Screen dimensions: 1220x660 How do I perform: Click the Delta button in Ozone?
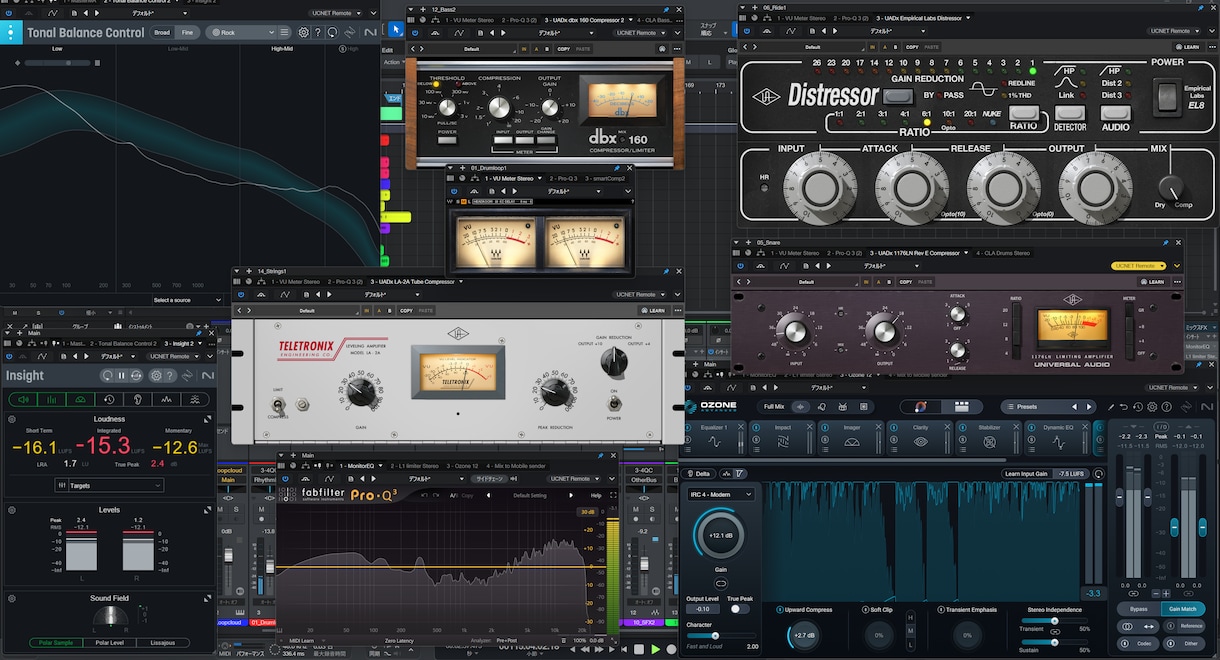pos(698,474)
